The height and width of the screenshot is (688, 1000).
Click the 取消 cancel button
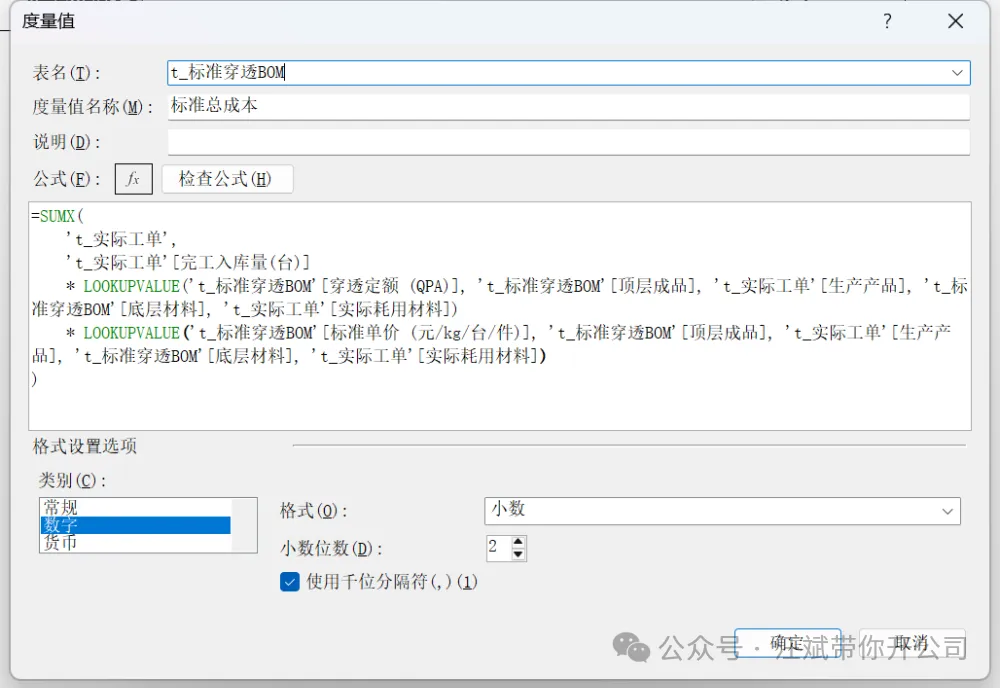coord(911,643)
